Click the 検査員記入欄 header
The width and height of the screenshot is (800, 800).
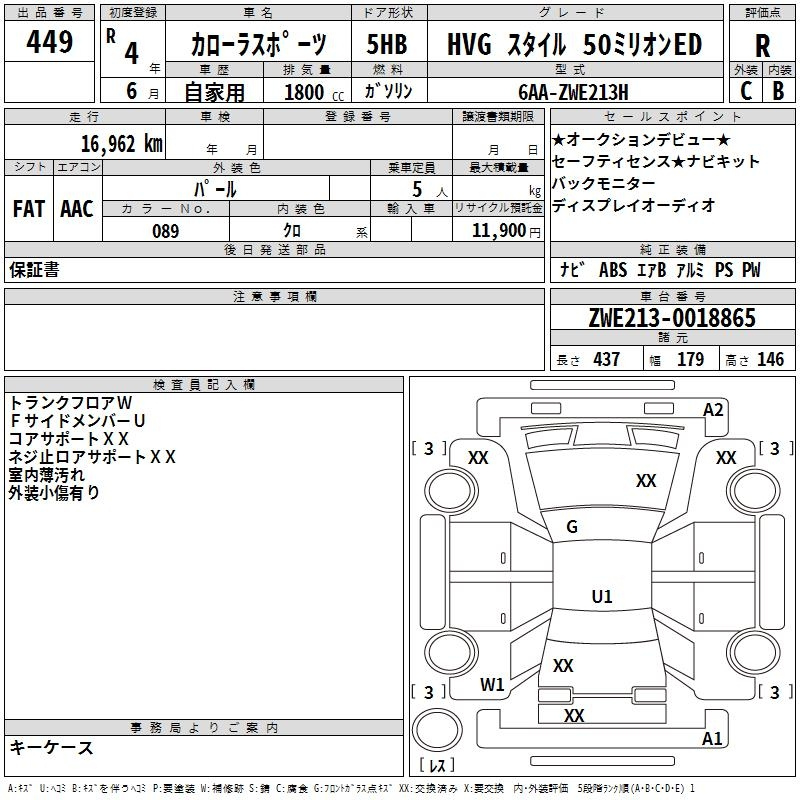pyautogui.click(x=204, y=385)
